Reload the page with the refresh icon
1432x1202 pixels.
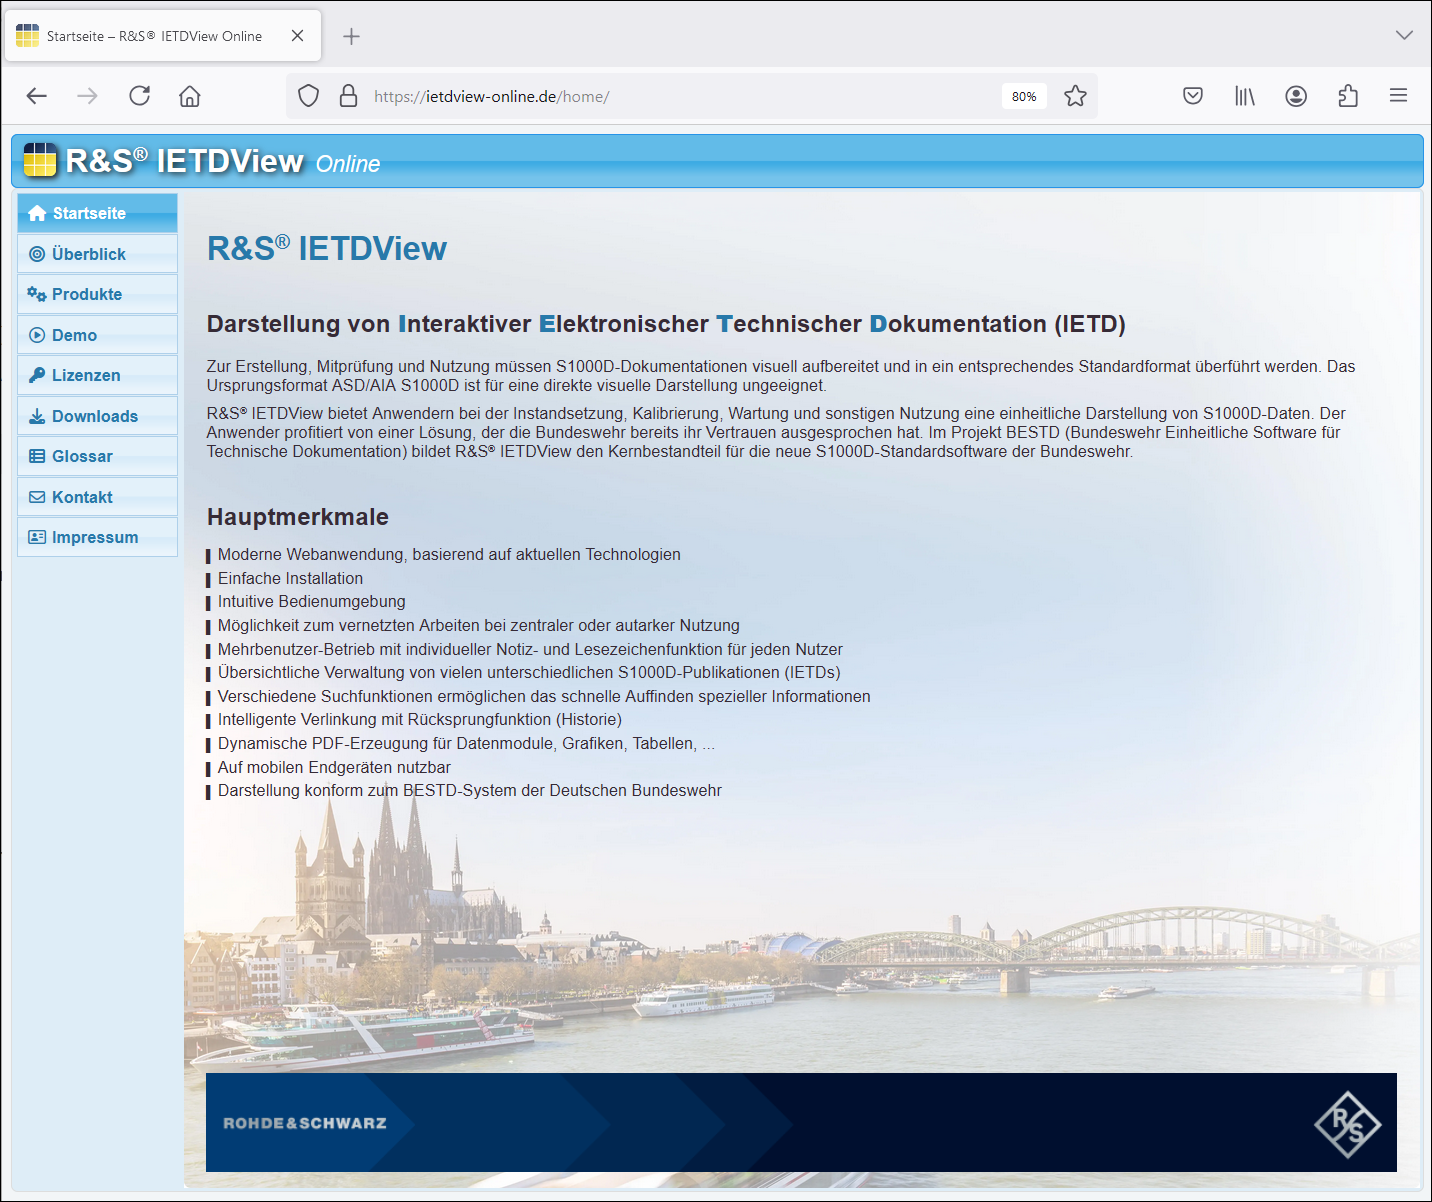click(139, 95)
